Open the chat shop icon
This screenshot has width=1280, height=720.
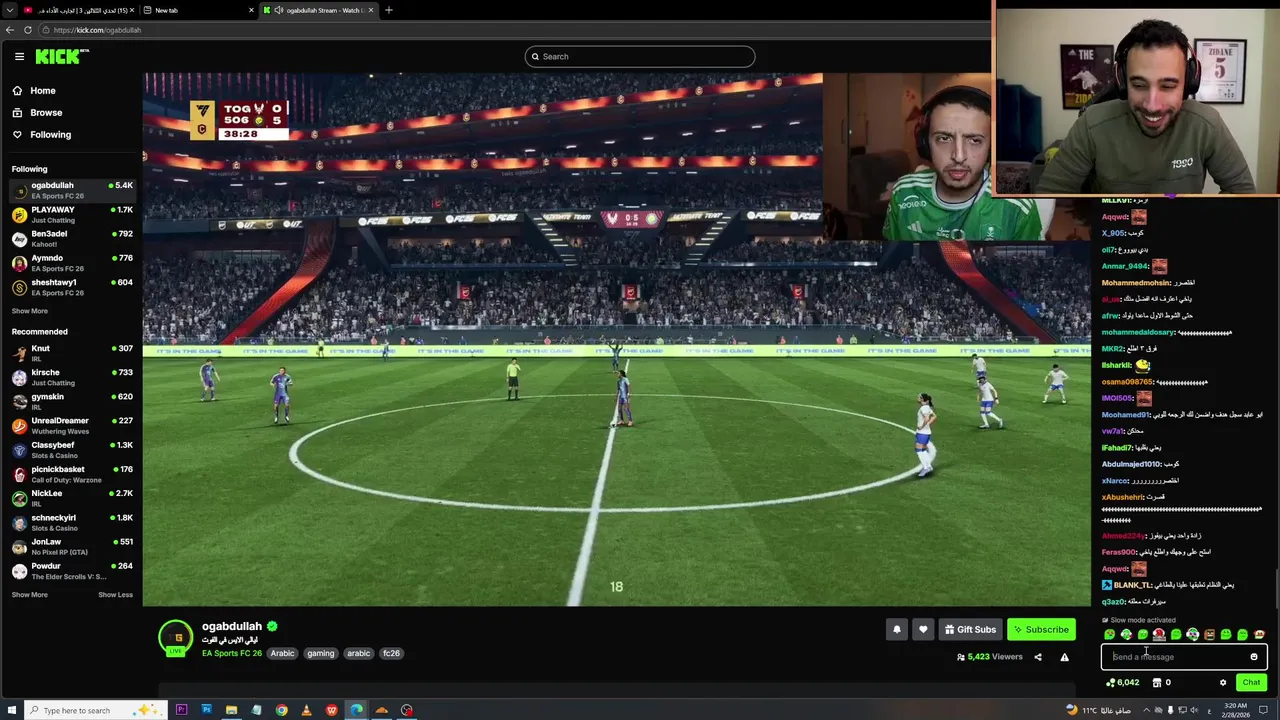[1157, 682]
